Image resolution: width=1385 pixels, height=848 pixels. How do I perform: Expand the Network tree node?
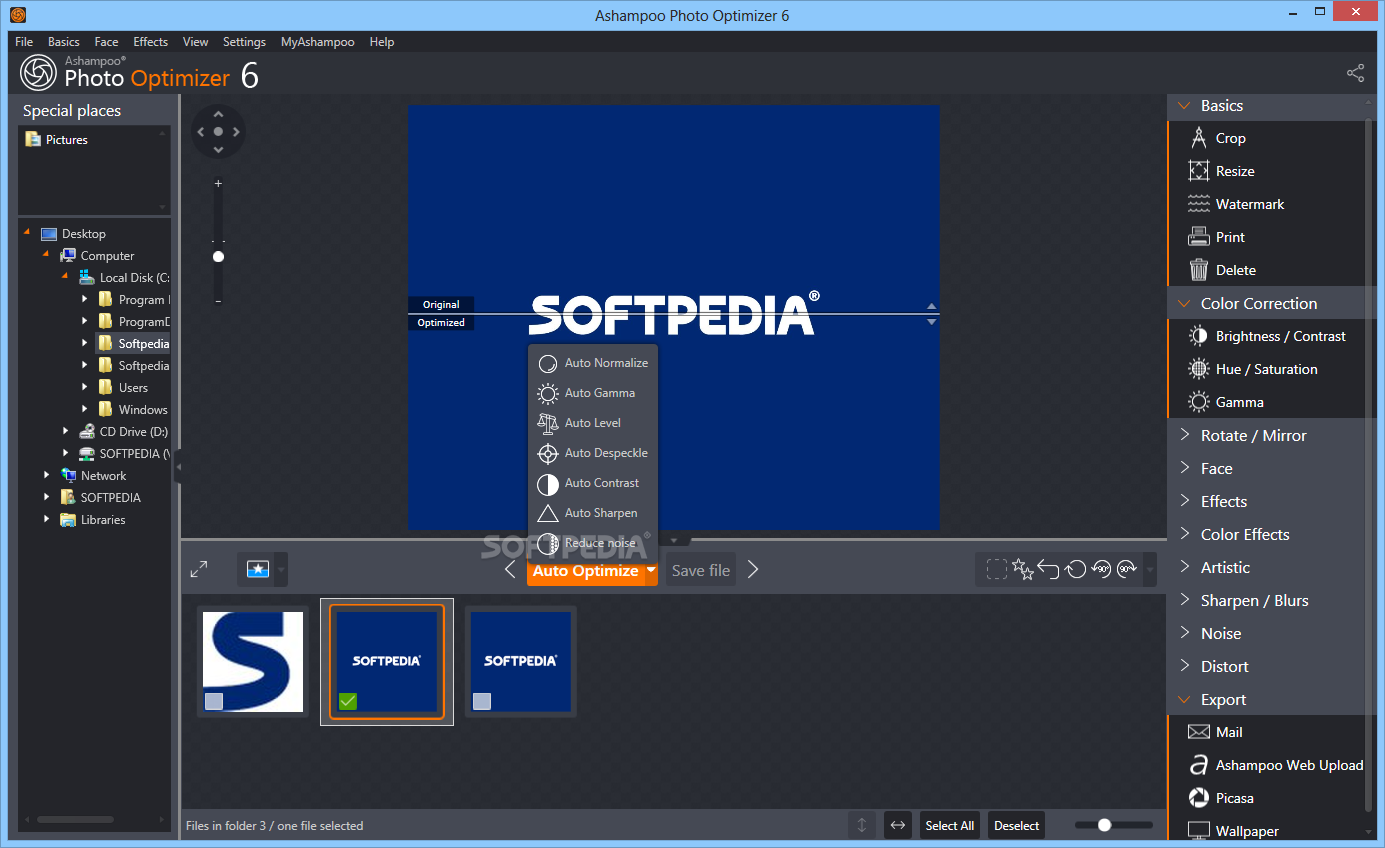pos(46,475)
